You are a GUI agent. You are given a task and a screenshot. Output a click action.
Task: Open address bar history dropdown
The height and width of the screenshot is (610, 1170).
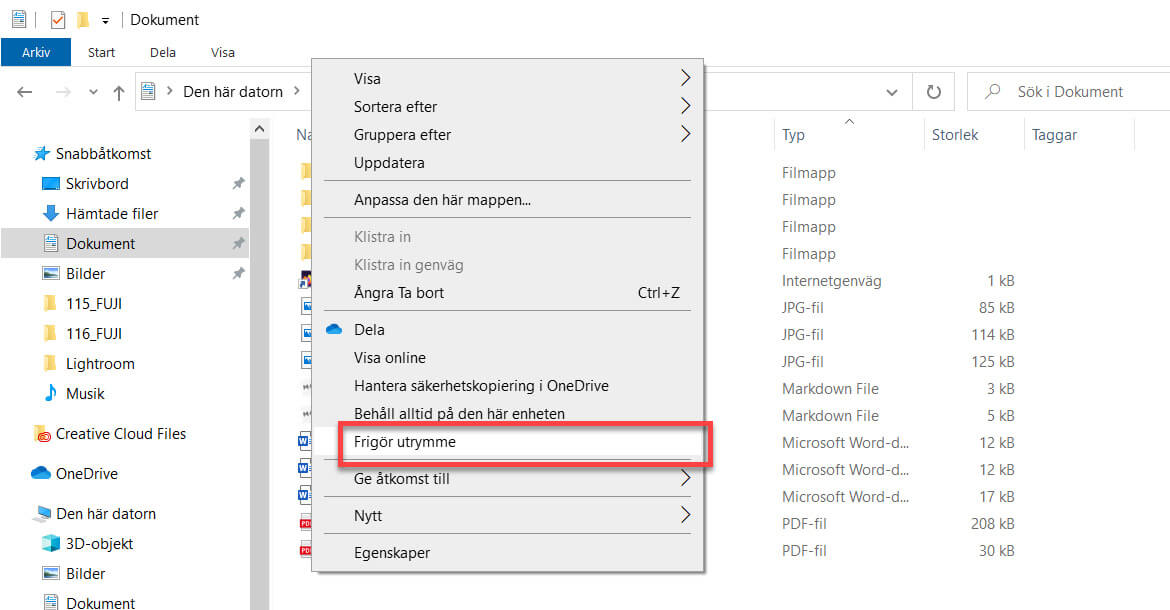click(891, 92)
